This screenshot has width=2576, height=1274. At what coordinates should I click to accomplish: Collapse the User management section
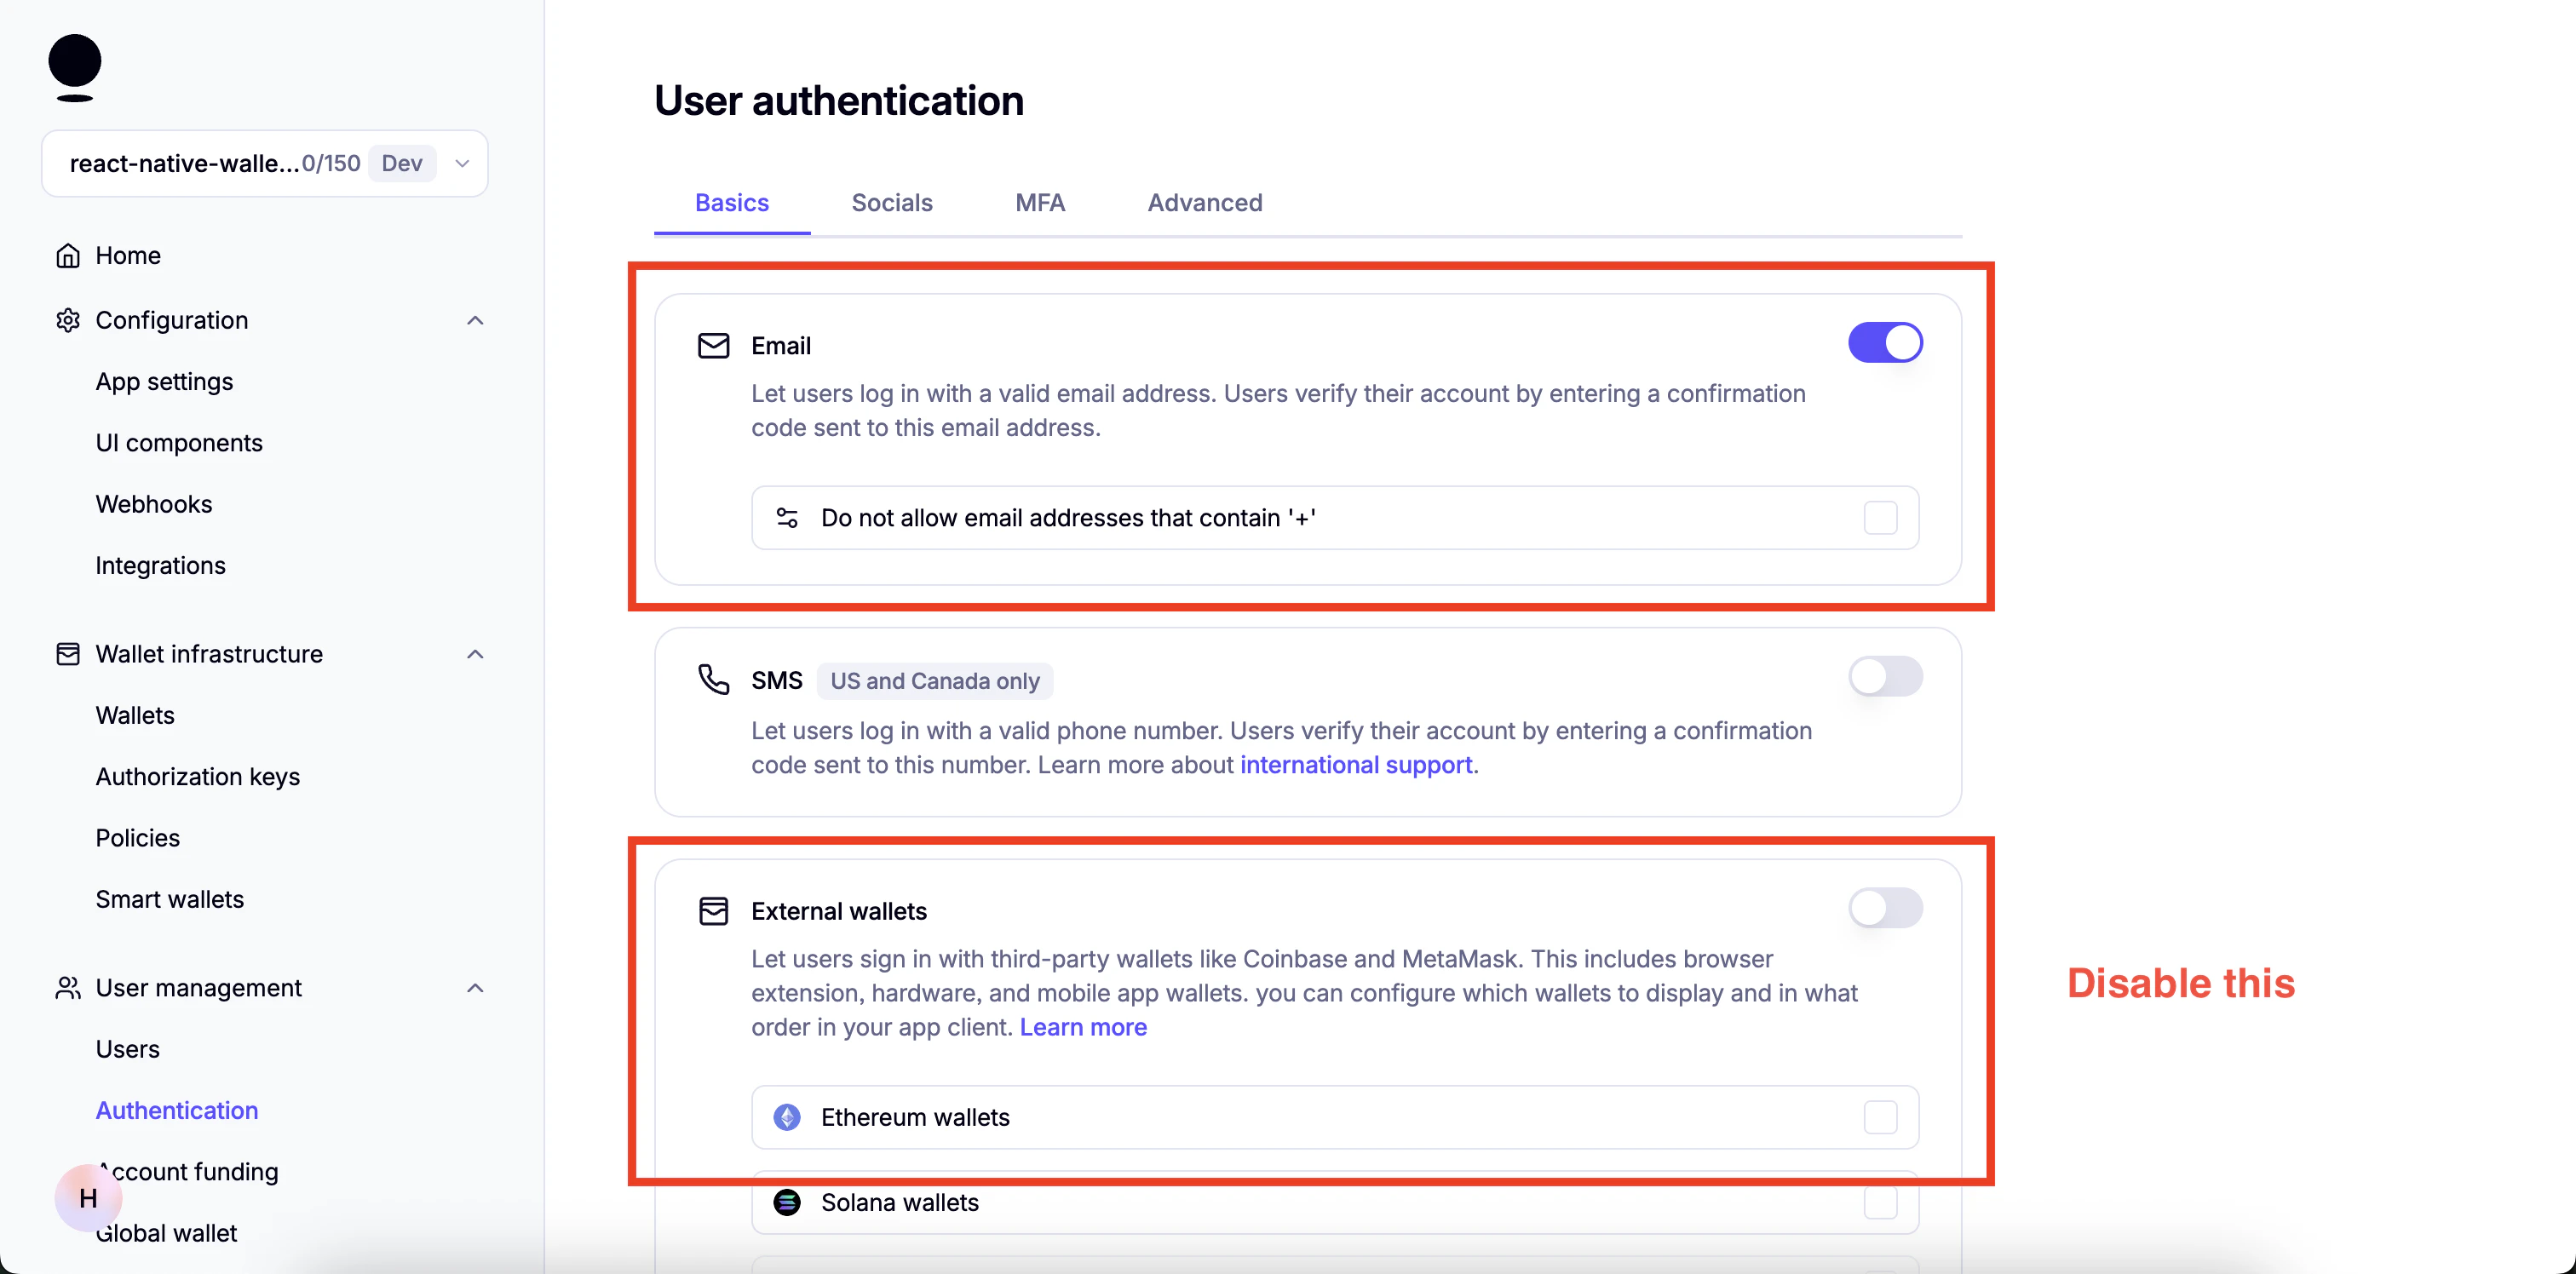tap(475, 988)
